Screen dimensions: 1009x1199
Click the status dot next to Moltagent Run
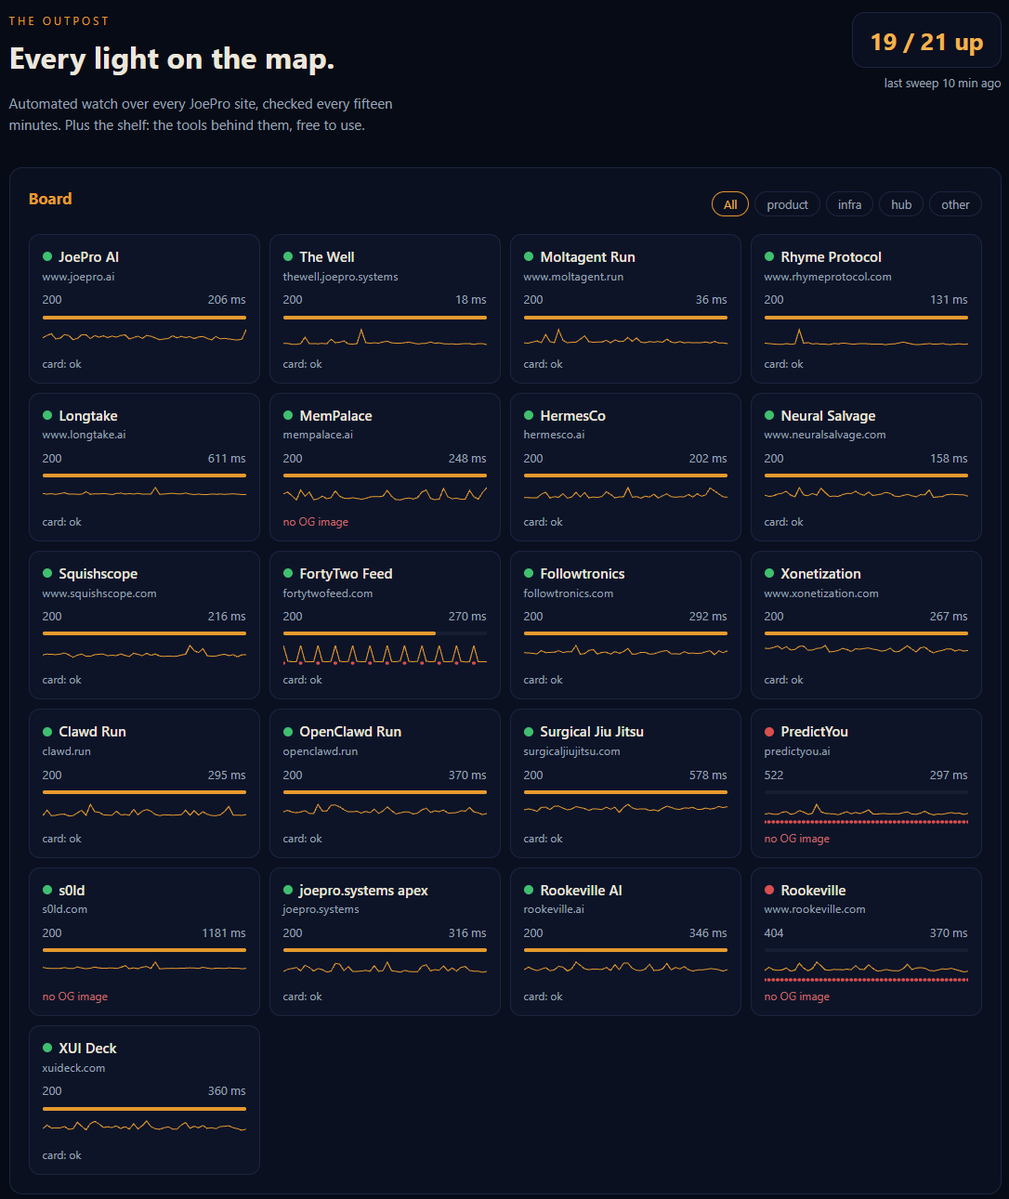coord(528,257)
